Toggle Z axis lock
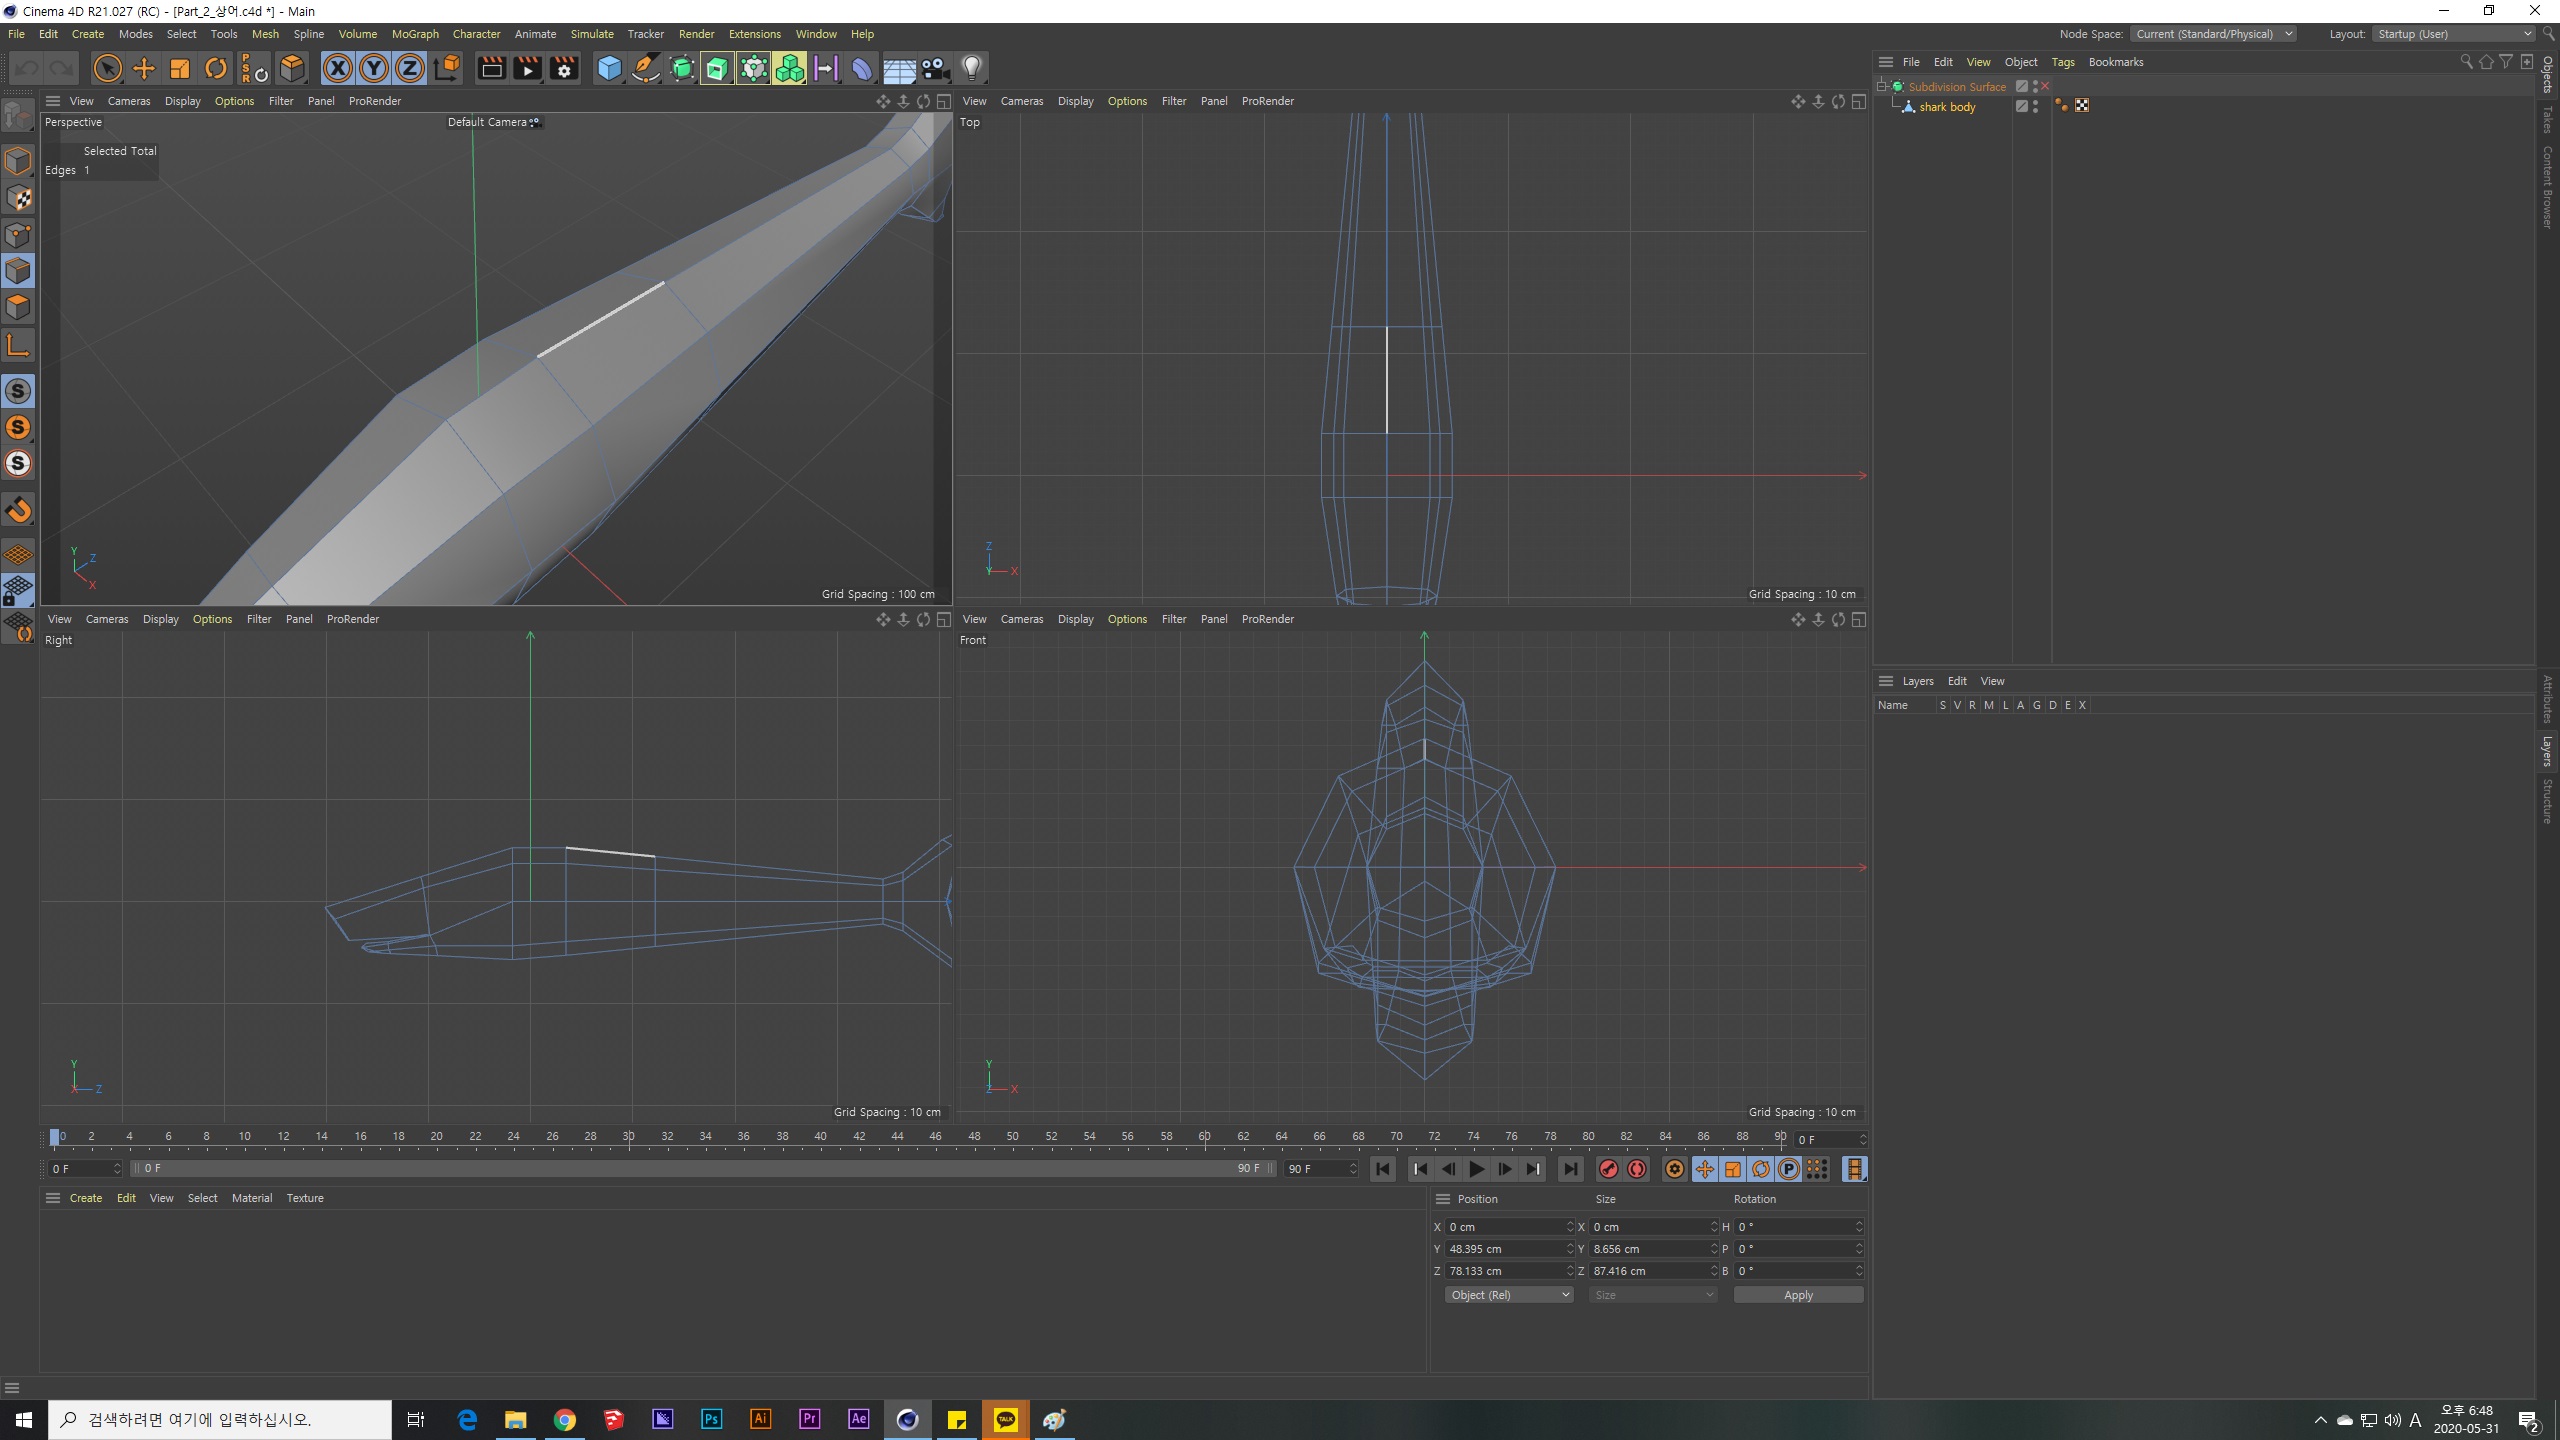The height and width of the screenshot is (1440, 2560). coord(410,68)
